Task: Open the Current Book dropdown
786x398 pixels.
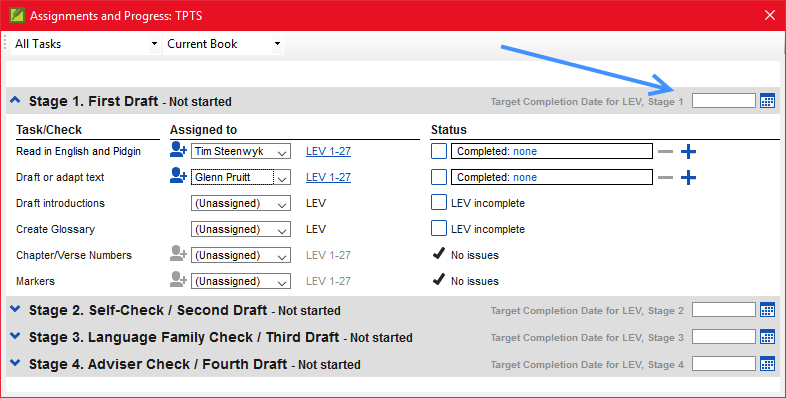Action: tap(223, 44)
